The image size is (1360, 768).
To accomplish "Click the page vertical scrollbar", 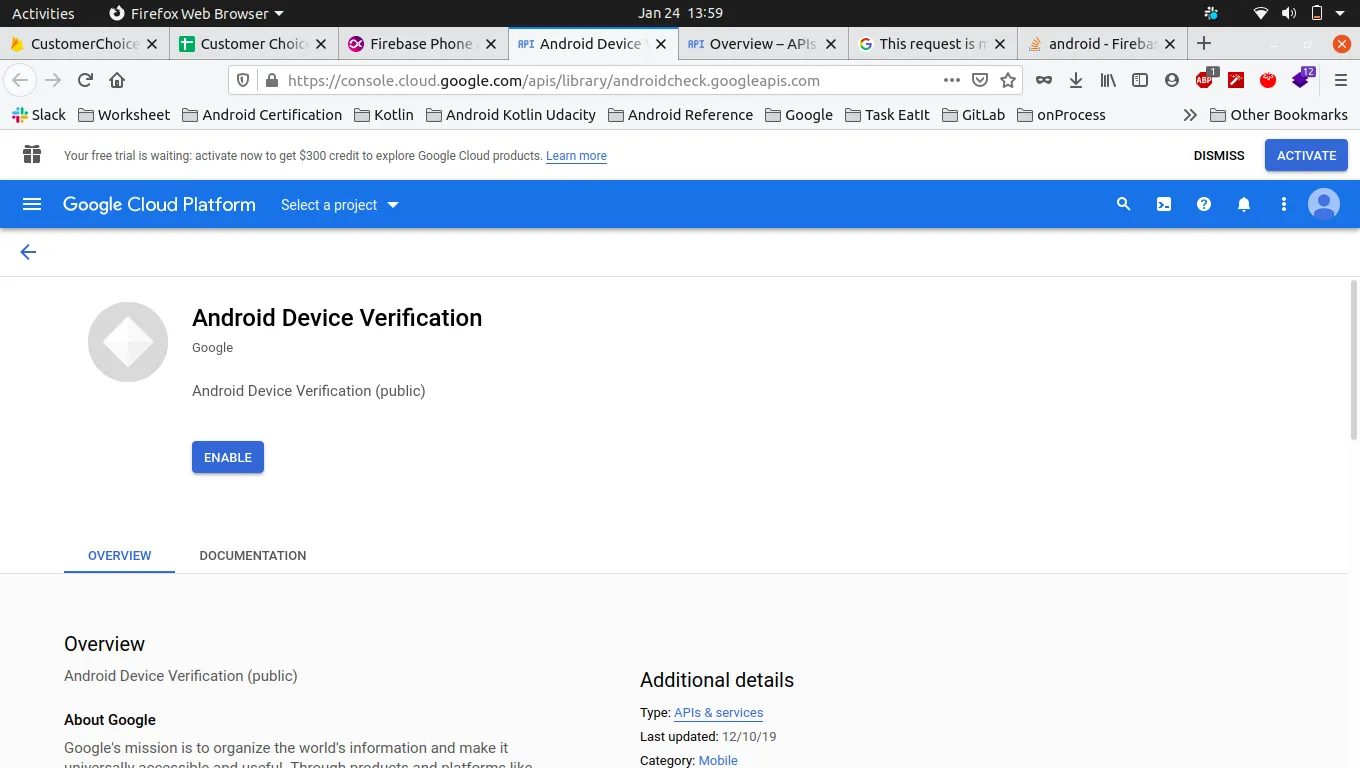I will 1355,360.
